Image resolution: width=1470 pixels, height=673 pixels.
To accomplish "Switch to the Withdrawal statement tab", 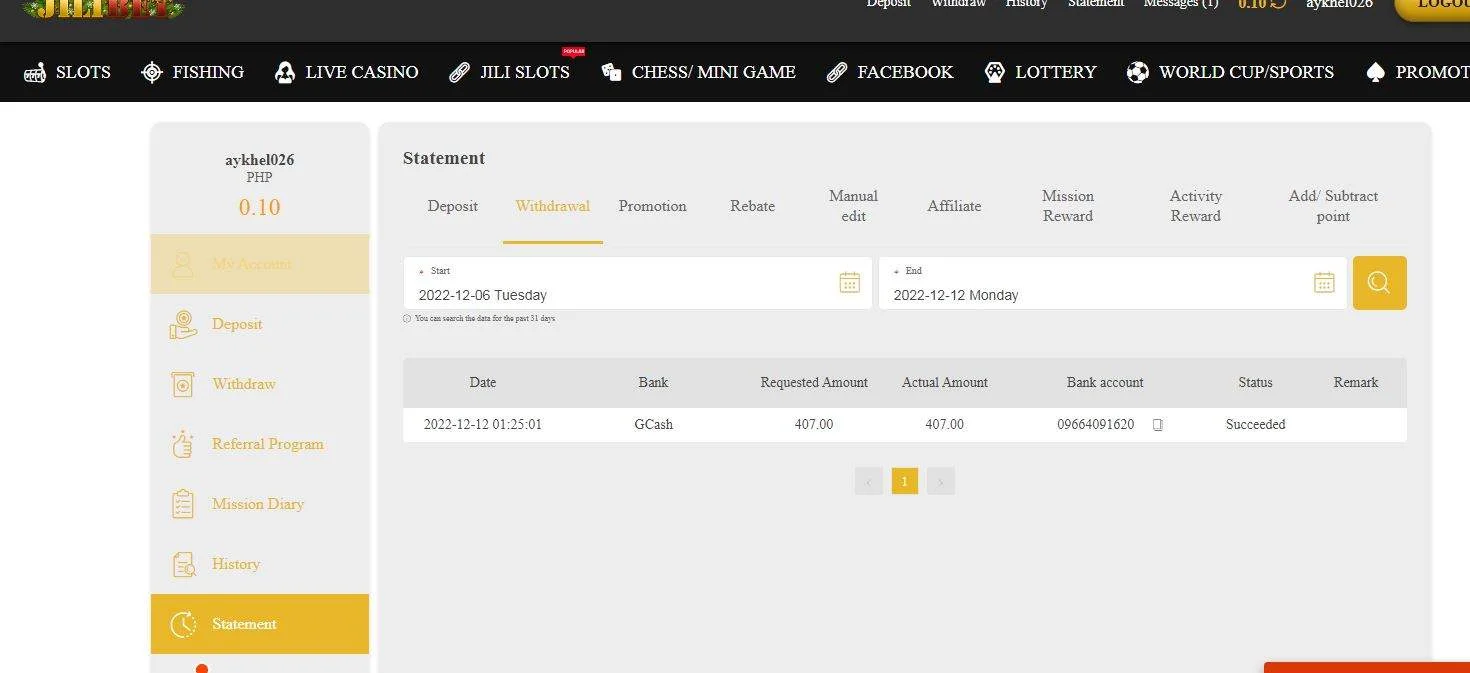I will 553,206.
